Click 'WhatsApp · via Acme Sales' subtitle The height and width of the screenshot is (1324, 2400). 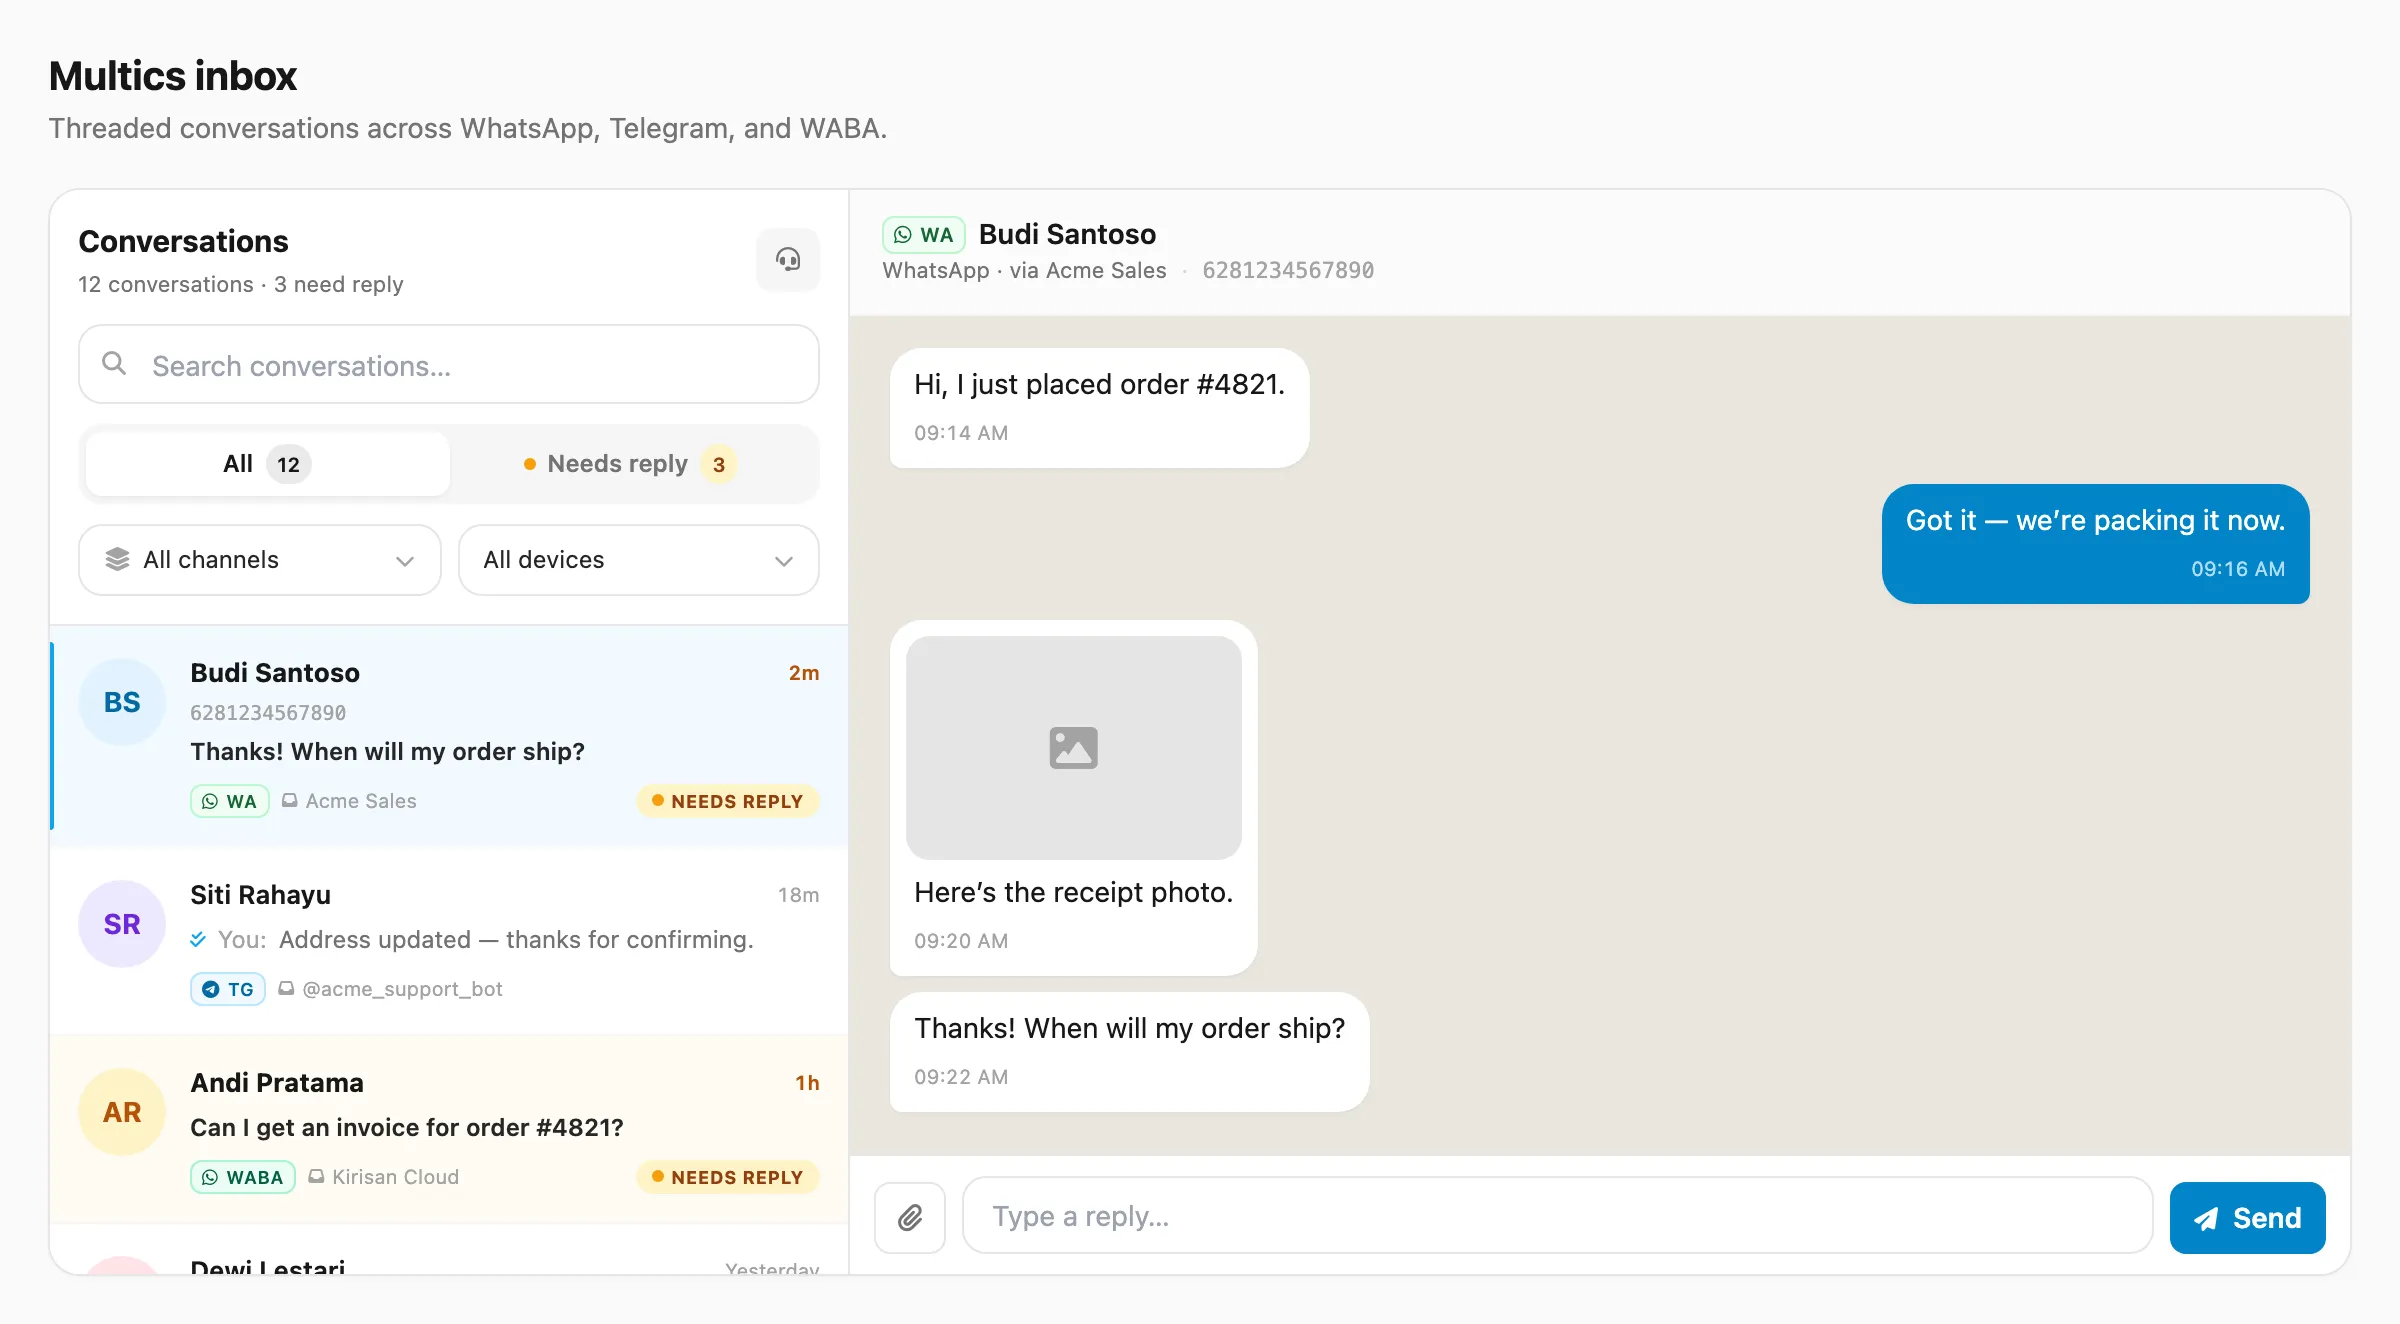pos(1024,270)
